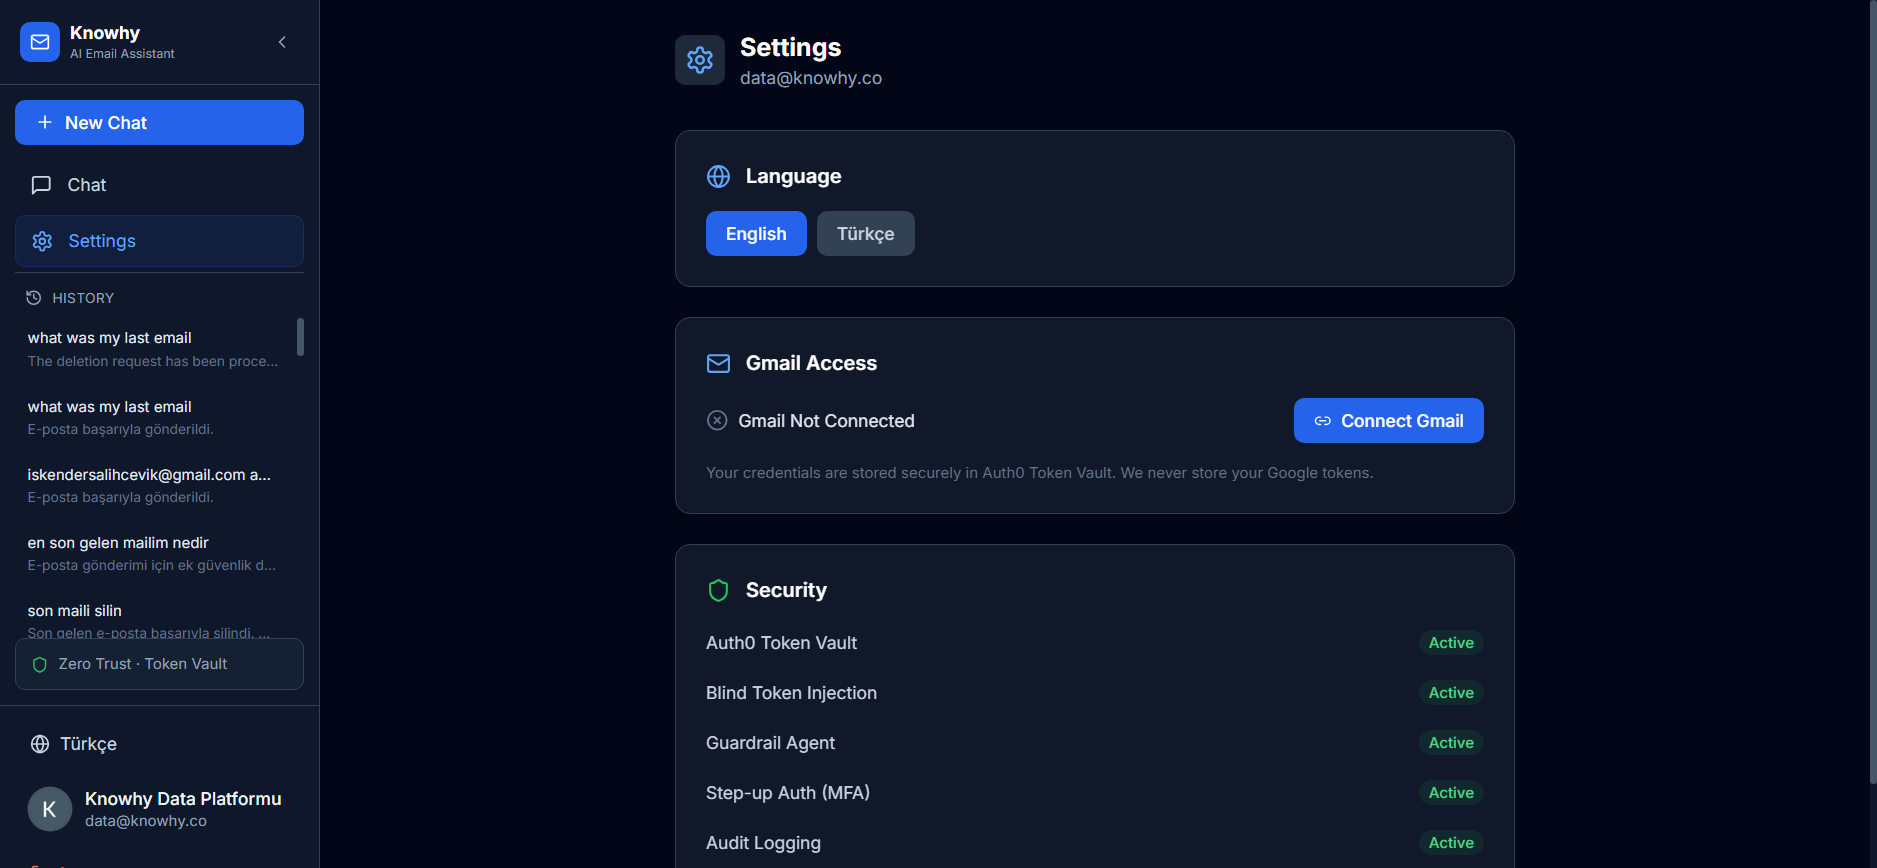Select Settings in the sidebar
This screenshot has width=1877, height=868.
click(159, 241)
